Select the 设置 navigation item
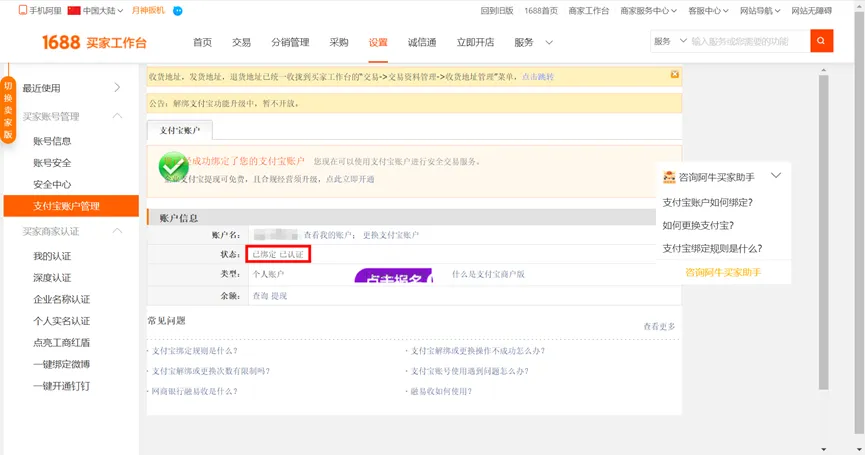The width and height of the screenshot is (865, 455). [x=378, y=42]
